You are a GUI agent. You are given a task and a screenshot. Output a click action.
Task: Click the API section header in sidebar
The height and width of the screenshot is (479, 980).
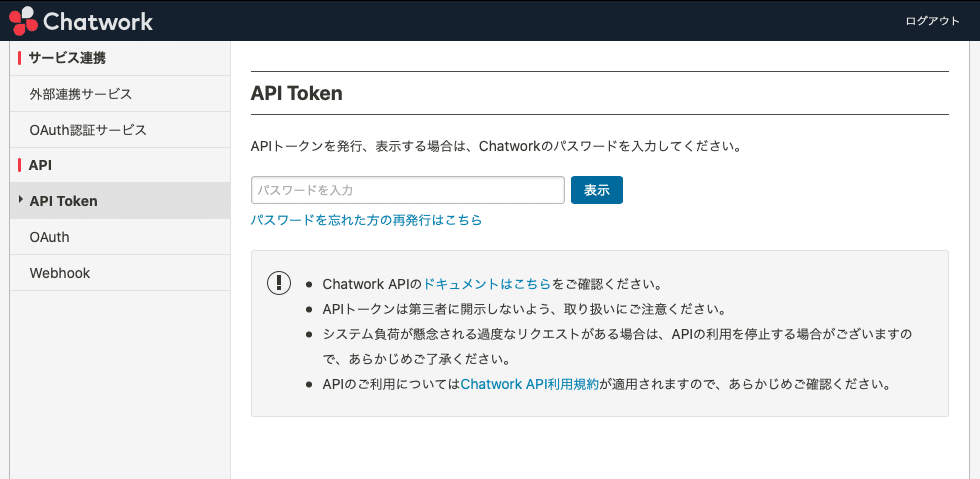click(x=41, y=165)
